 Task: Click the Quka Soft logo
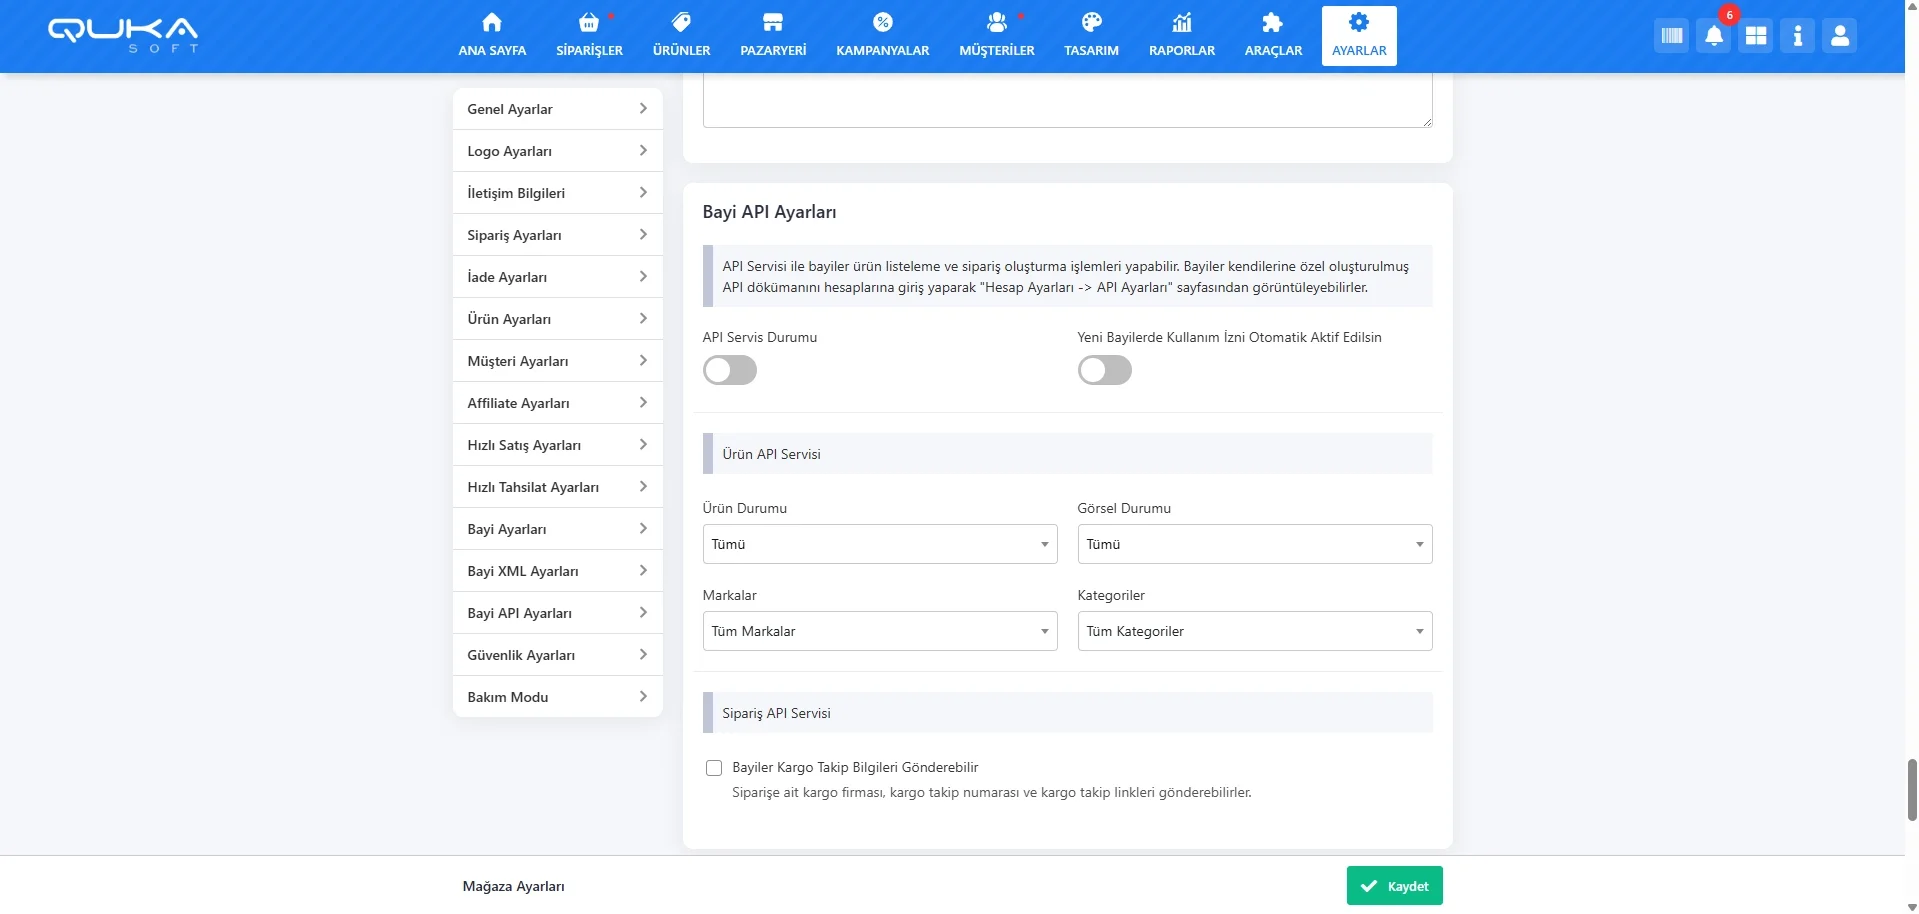(x=123, y=34)
